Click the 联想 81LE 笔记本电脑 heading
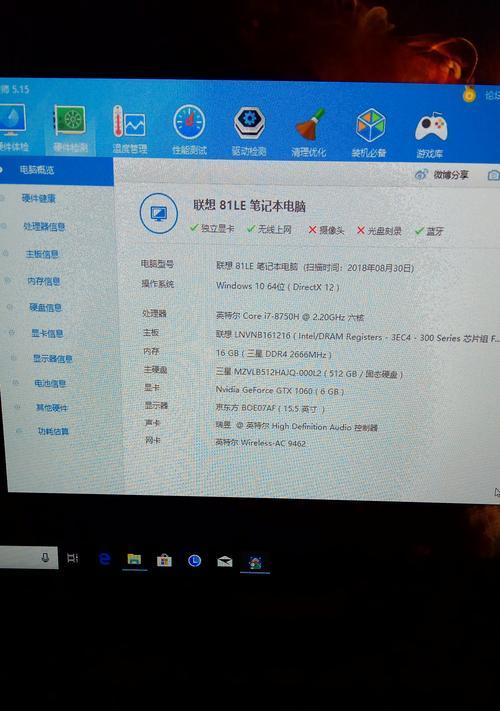The width and height of the screenshot is (500, 711). [x=249, y=206]
